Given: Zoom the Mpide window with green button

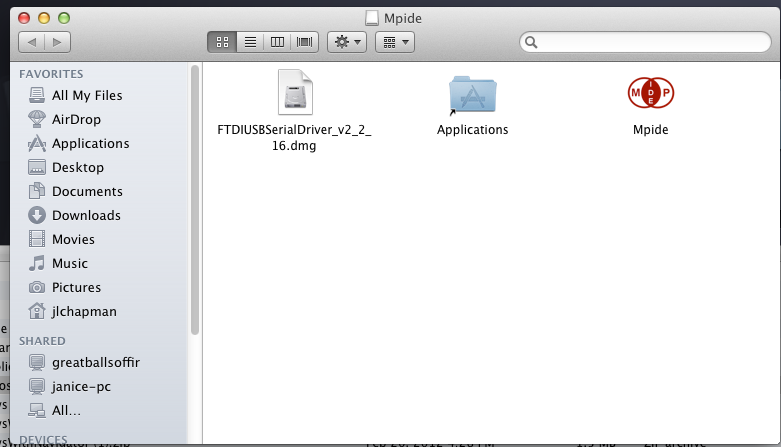Looking at the screenshot, I should (x=64, y=18).
